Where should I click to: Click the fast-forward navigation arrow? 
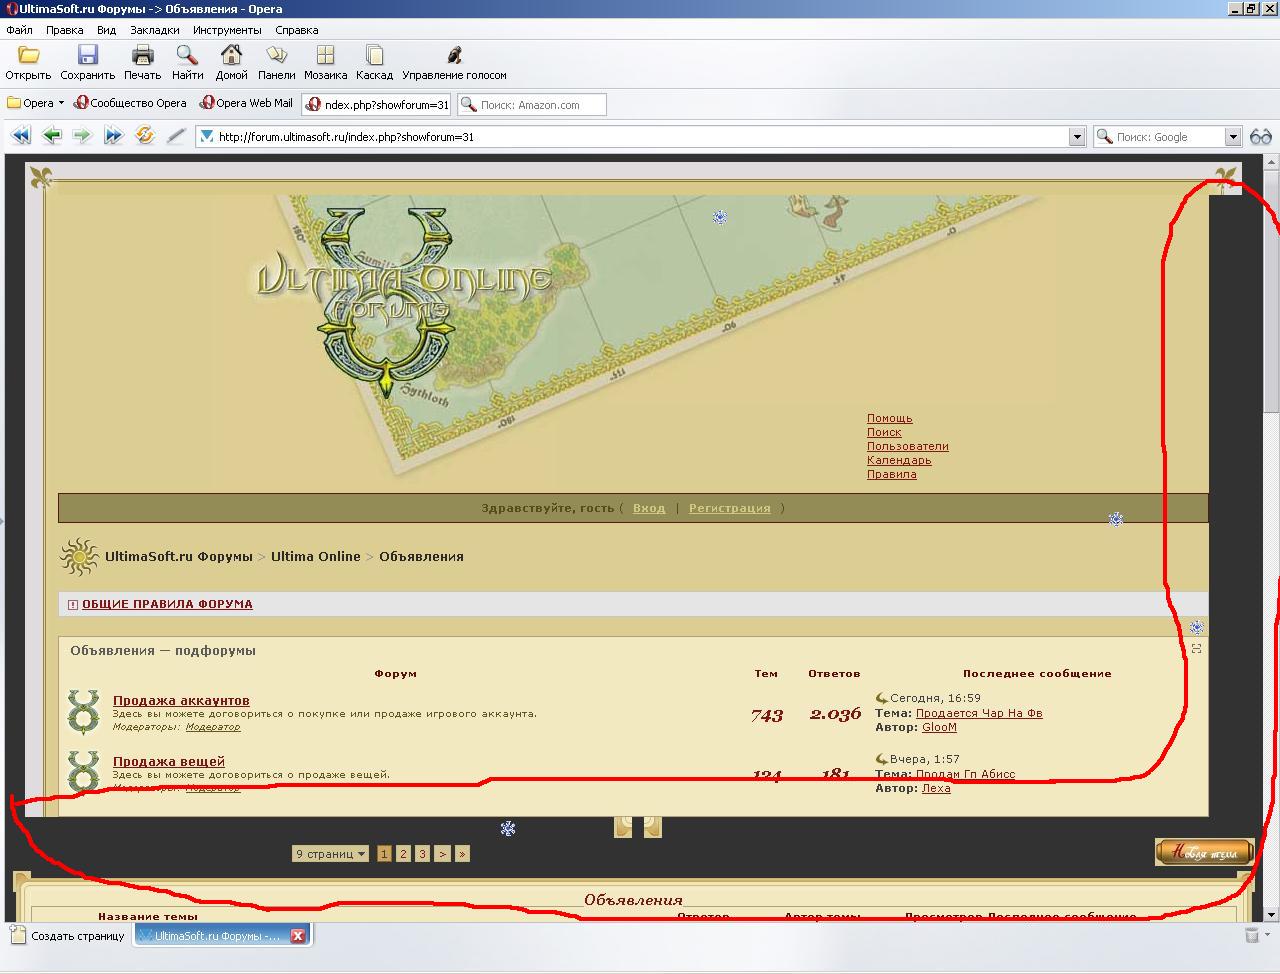click(x=113, y=136)
